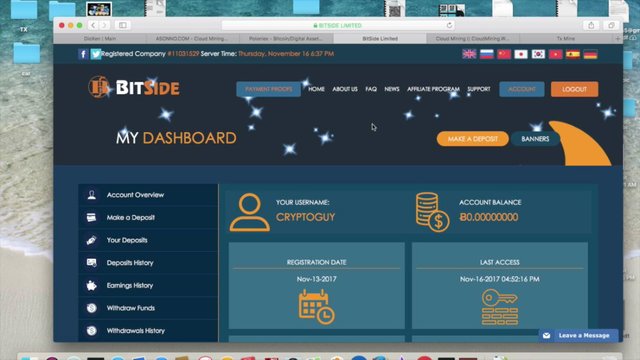Click the last access key icon

click(x=500, y=307)
